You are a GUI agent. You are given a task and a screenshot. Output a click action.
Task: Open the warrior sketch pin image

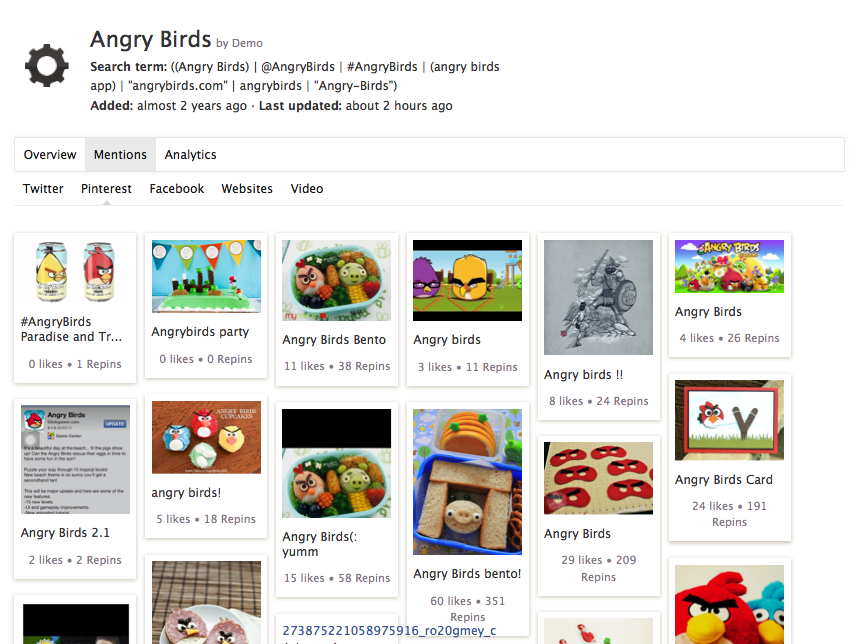click(598, 297)
